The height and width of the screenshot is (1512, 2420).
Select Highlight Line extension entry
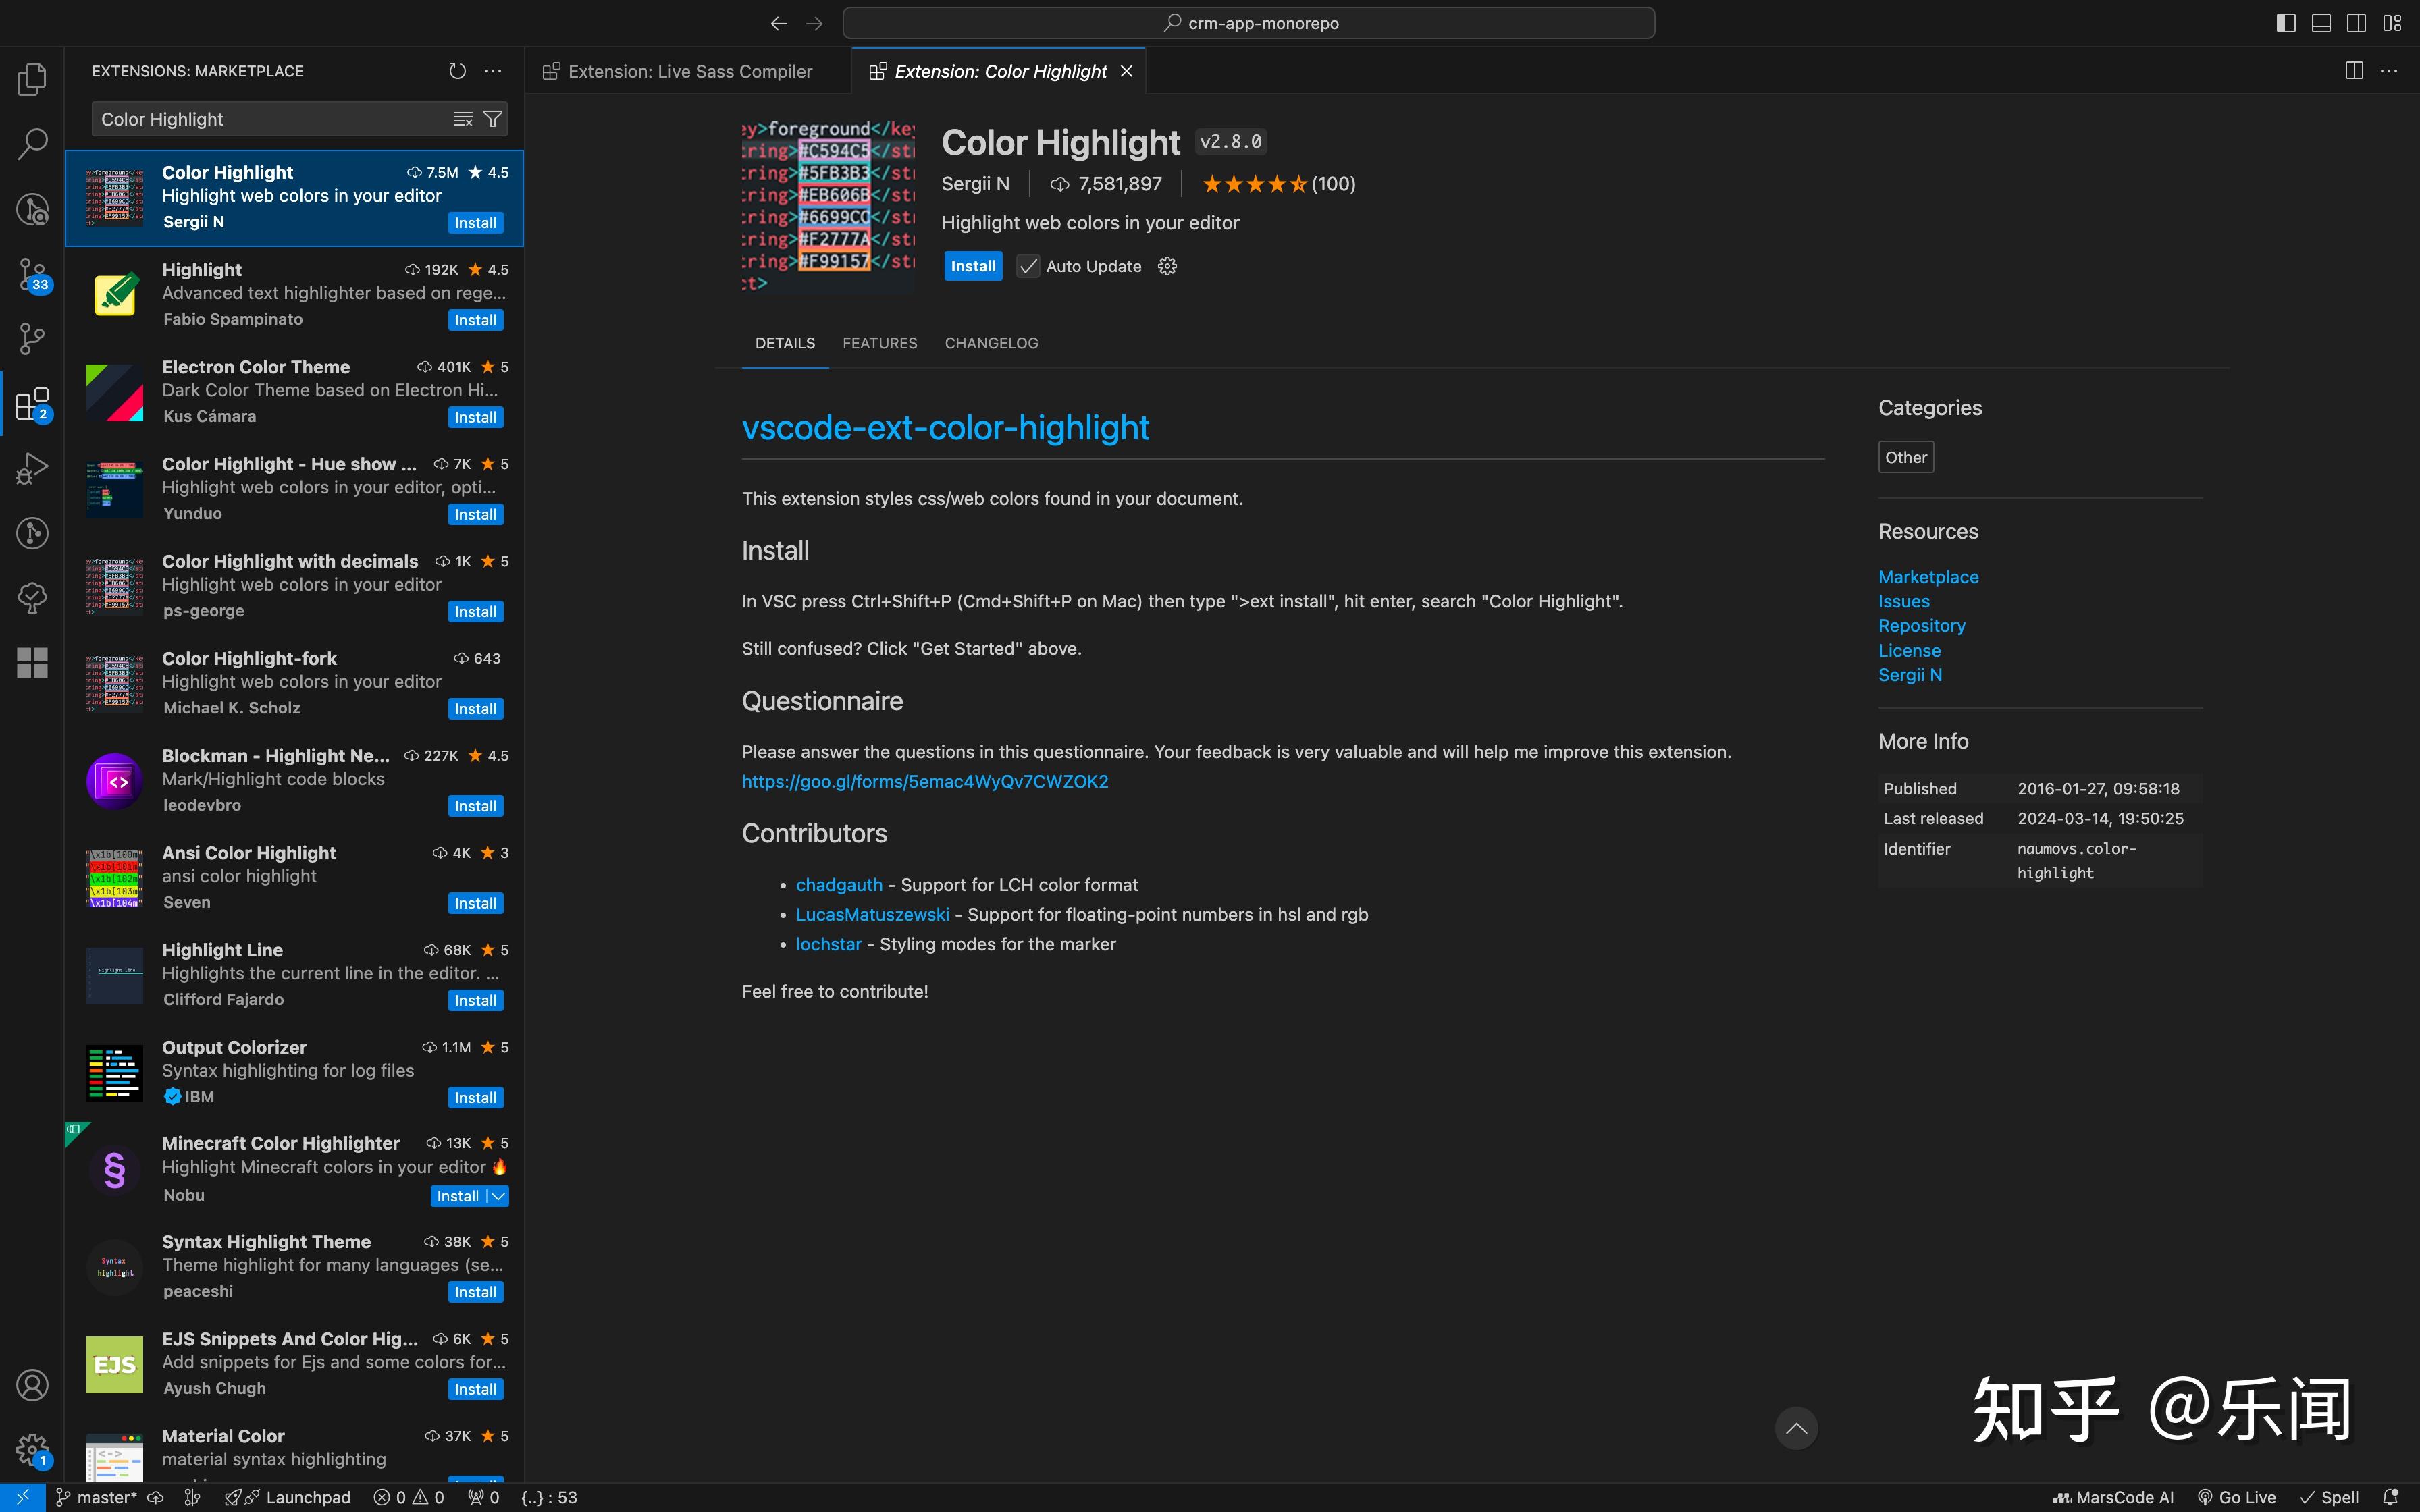(x=294, y=975)
